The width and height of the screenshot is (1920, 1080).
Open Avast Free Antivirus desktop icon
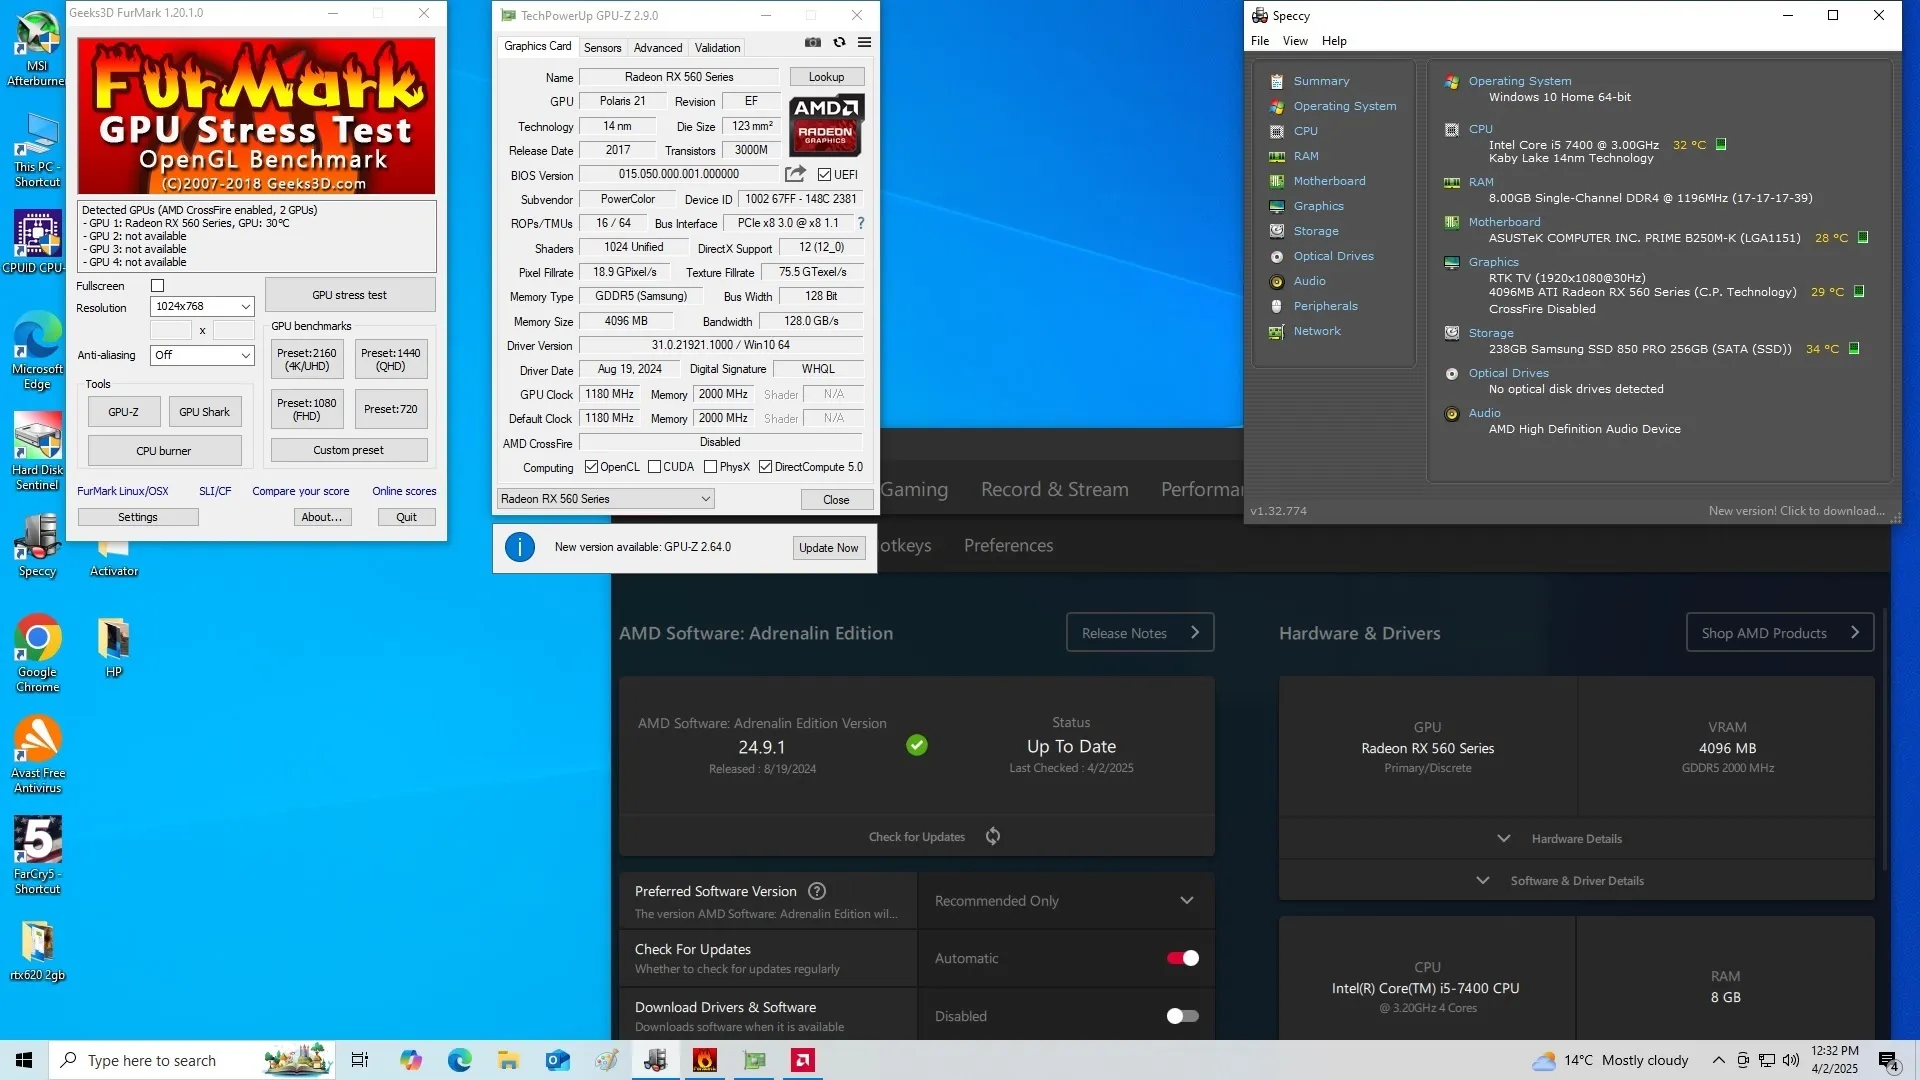coord(37,754)
